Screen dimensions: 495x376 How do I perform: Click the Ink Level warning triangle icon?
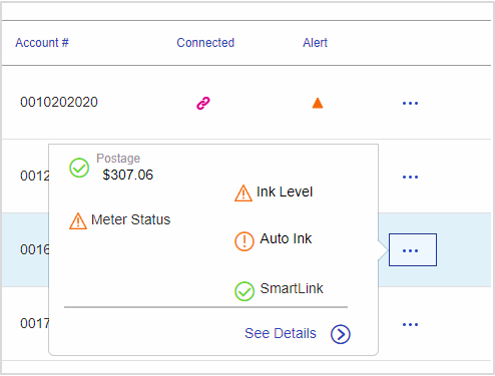[x=243, y=193]
